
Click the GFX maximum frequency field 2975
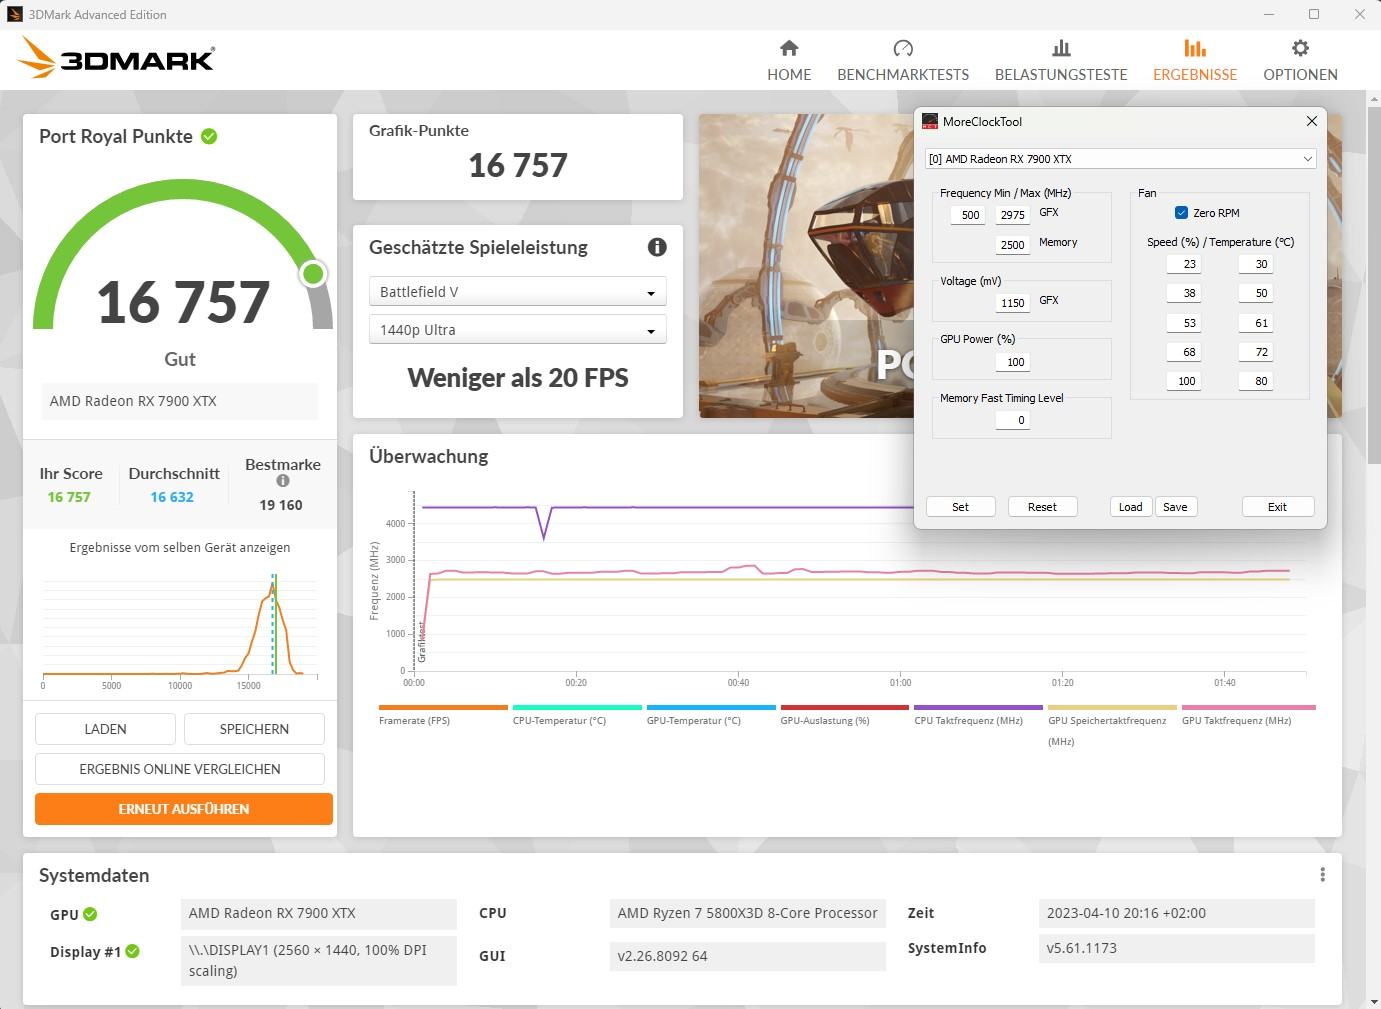pos(1013,215)
